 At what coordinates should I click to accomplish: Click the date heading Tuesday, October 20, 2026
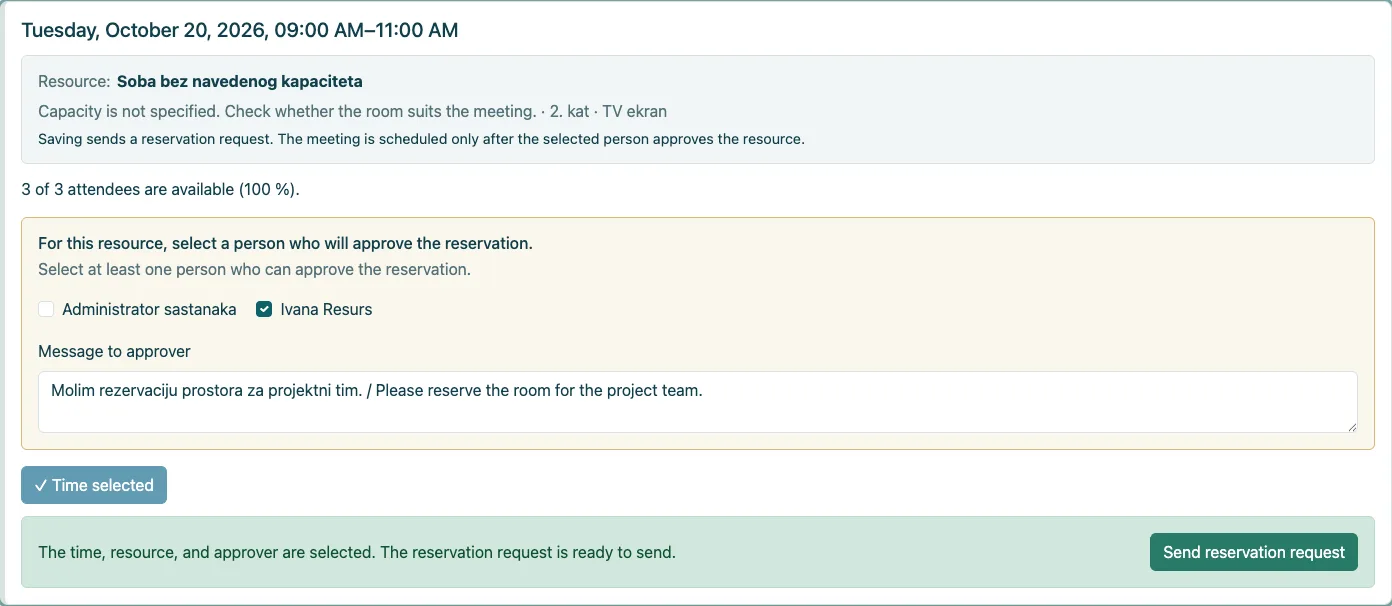[240, 30]
